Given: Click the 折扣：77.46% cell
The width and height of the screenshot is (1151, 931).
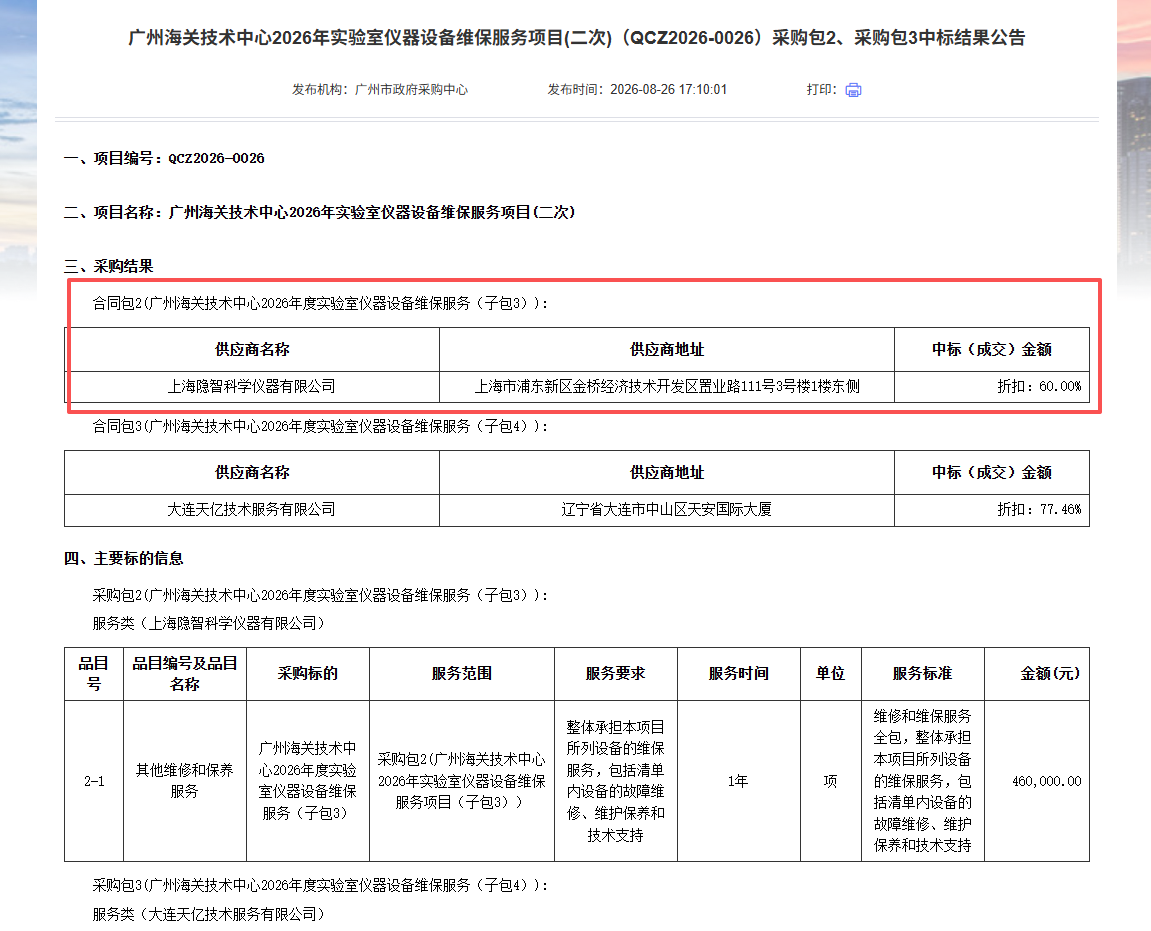Looking at the screenshot, I should point(992,510).
